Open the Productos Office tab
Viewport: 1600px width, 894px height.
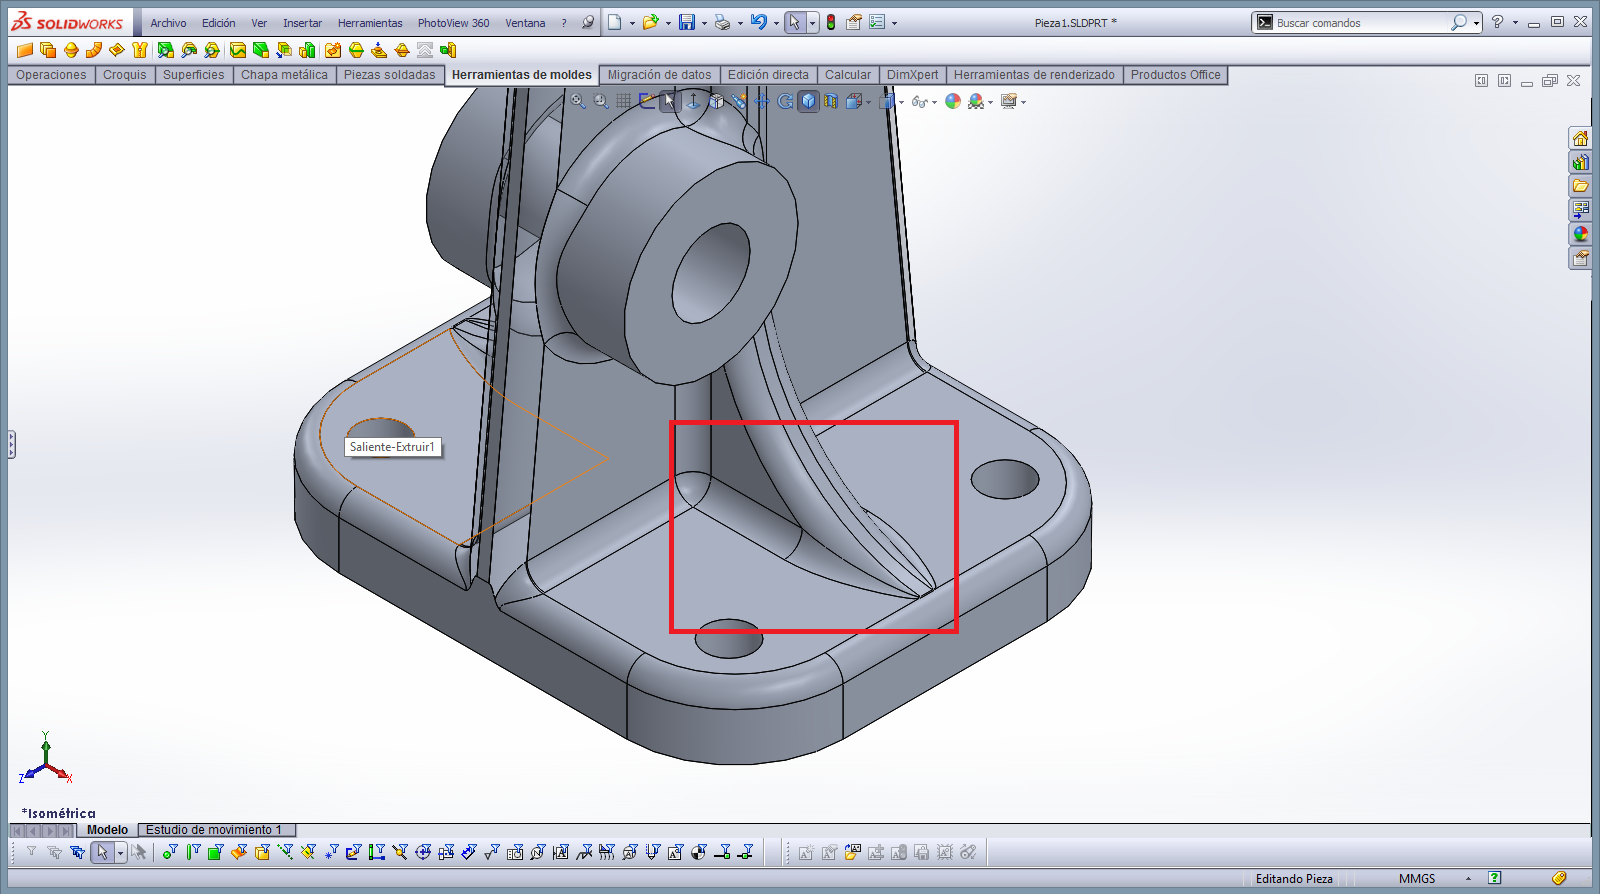click(x=1176, y=75)
